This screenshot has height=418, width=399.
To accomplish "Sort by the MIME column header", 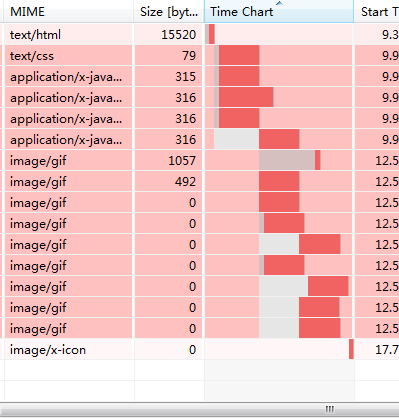I will coord(68,11).
